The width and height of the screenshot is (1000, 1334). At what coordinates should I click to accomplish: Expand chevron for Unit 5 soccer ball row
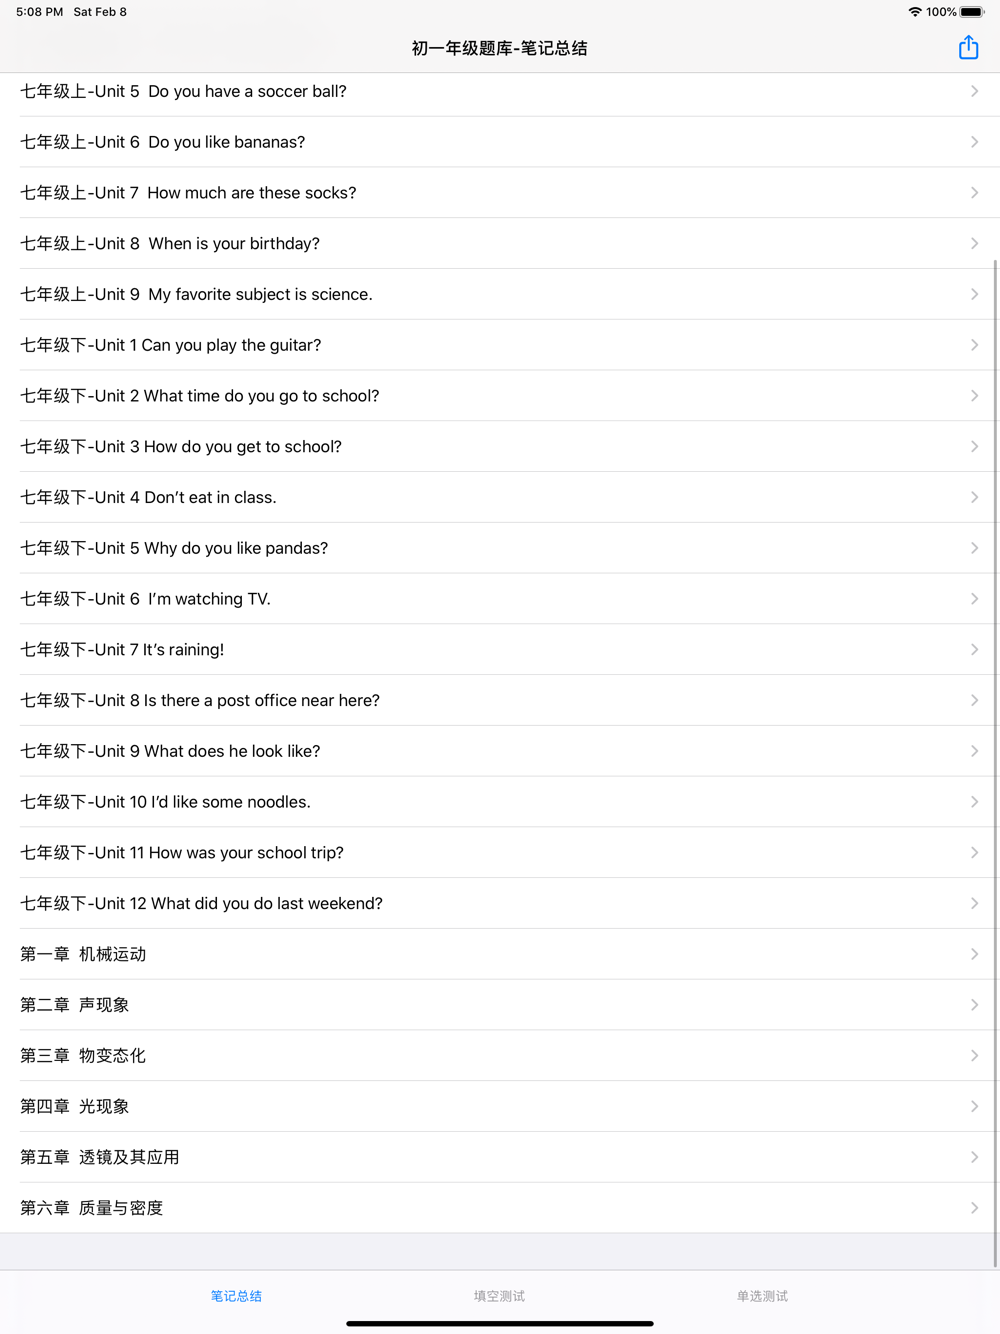pyautogui.click(x=974, y=91)
